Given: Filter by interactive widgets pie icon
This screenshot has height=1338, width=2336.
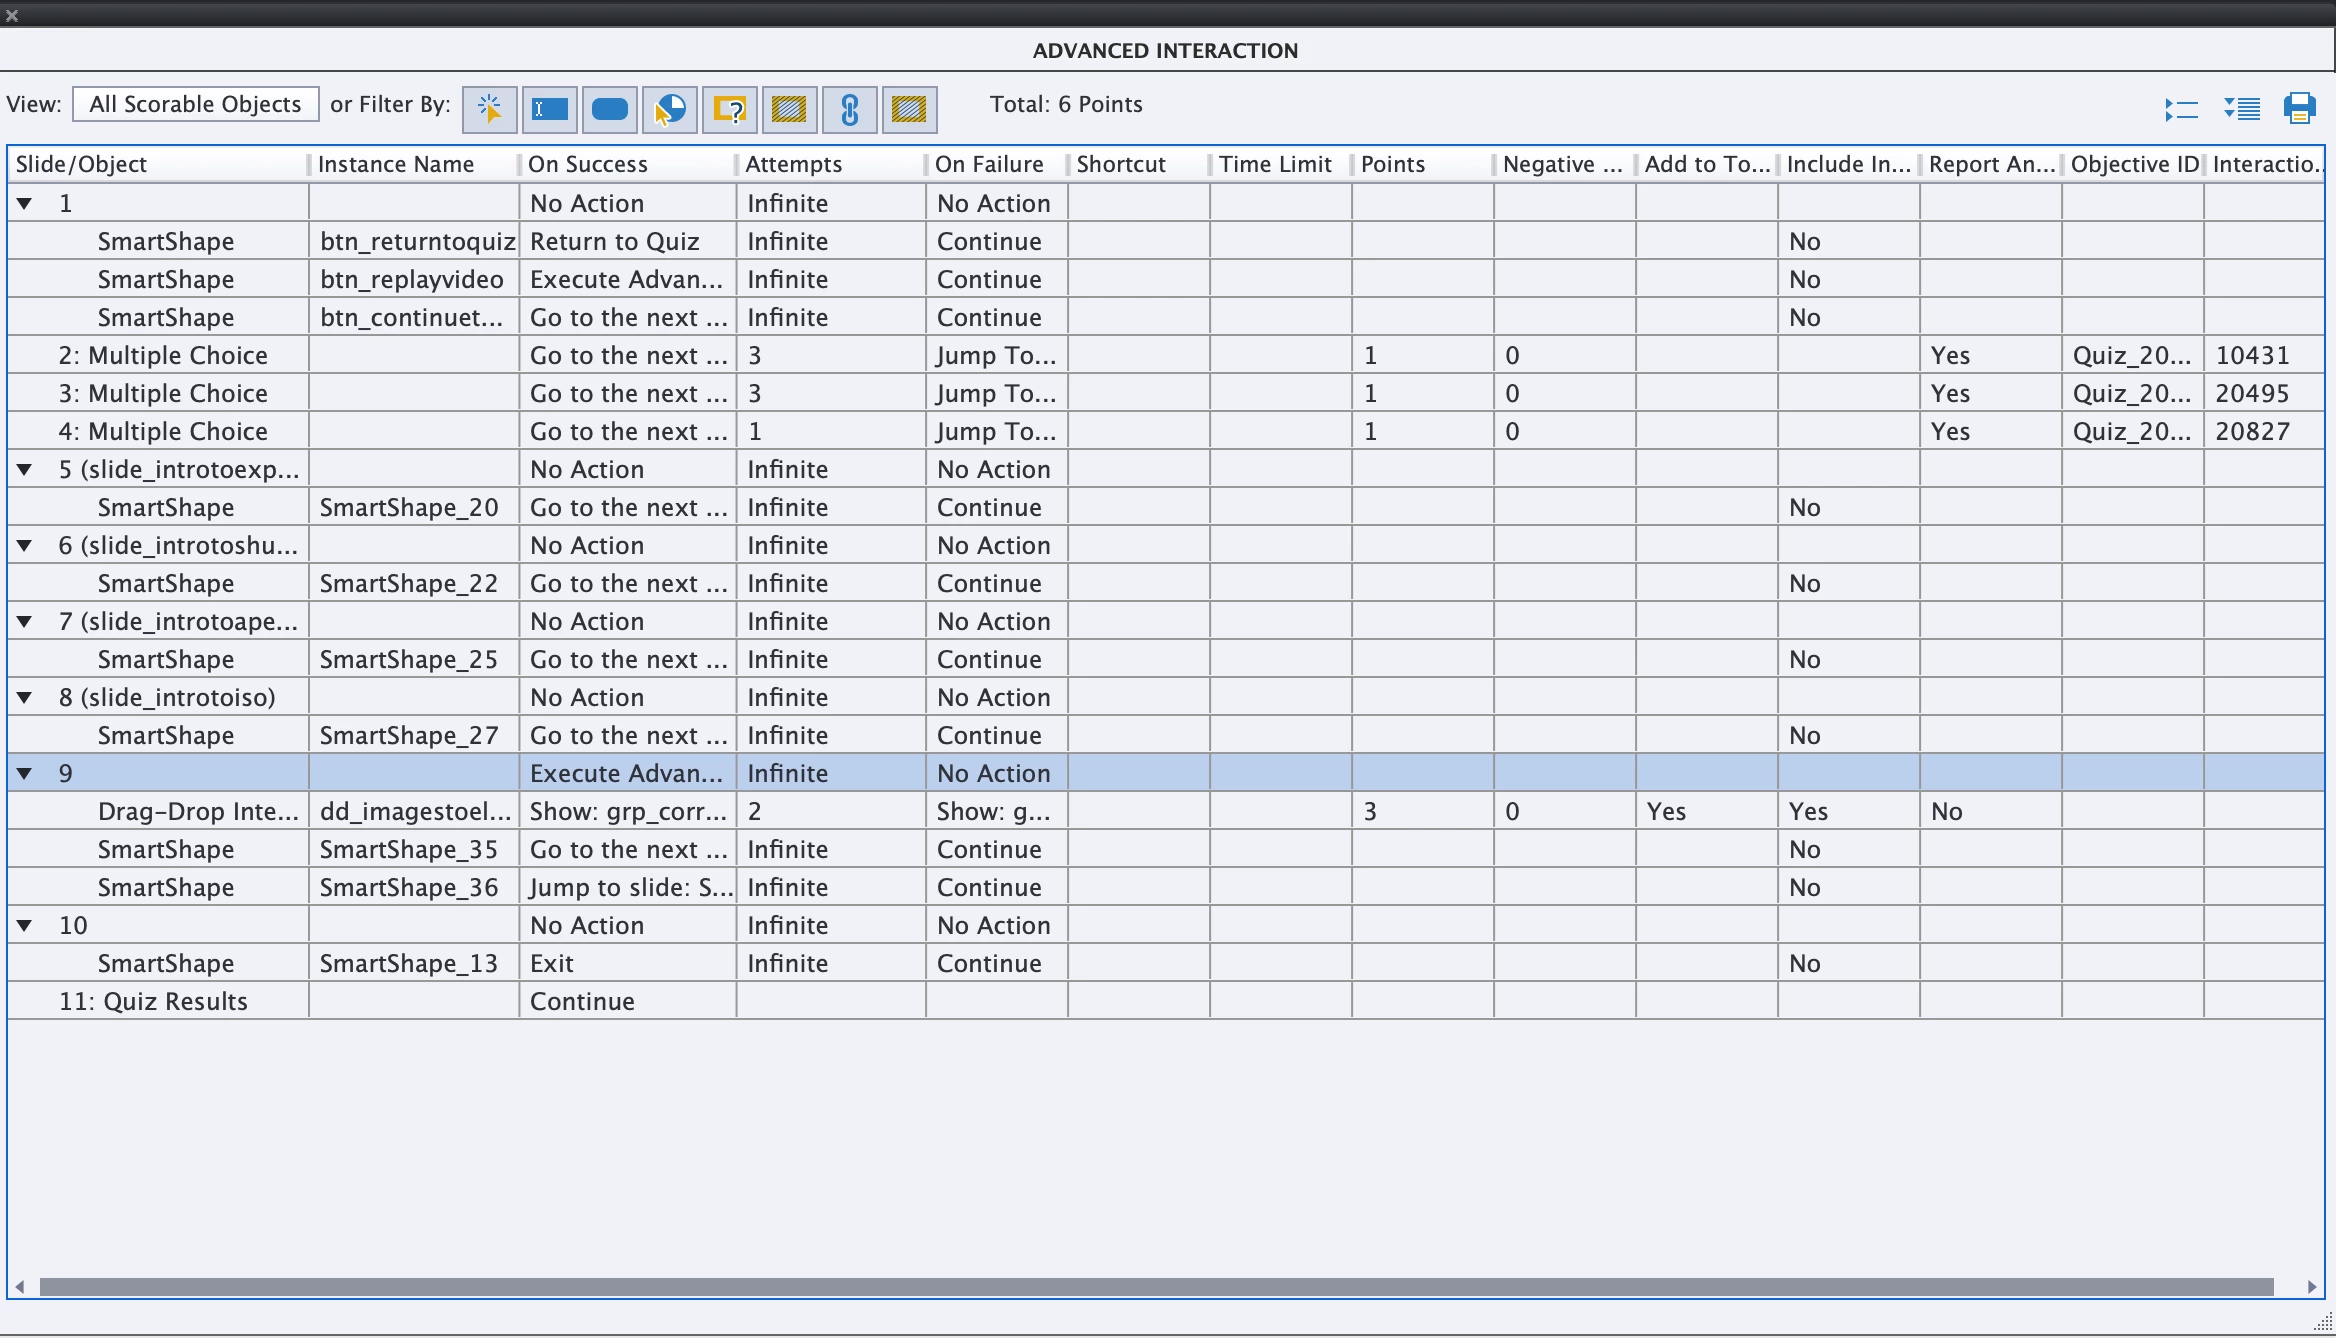Looking at the screenshot, I should pyautogui.click(x=670, y=108).
